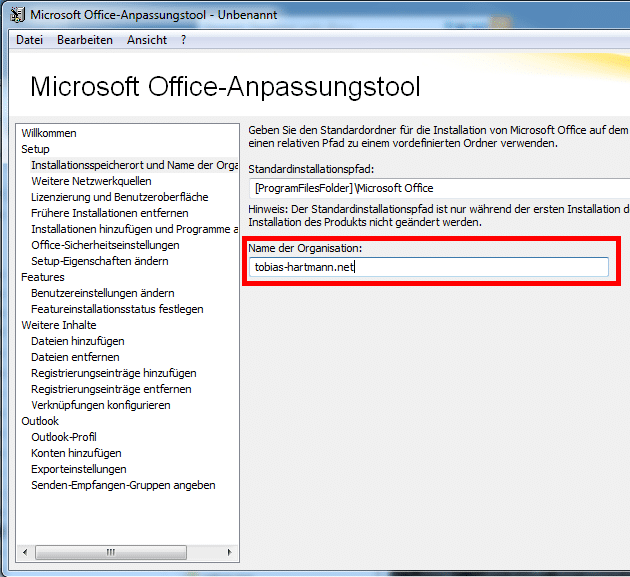Select the Setup section heading
This screenshot has width=630, height=577.
[35, 149]
